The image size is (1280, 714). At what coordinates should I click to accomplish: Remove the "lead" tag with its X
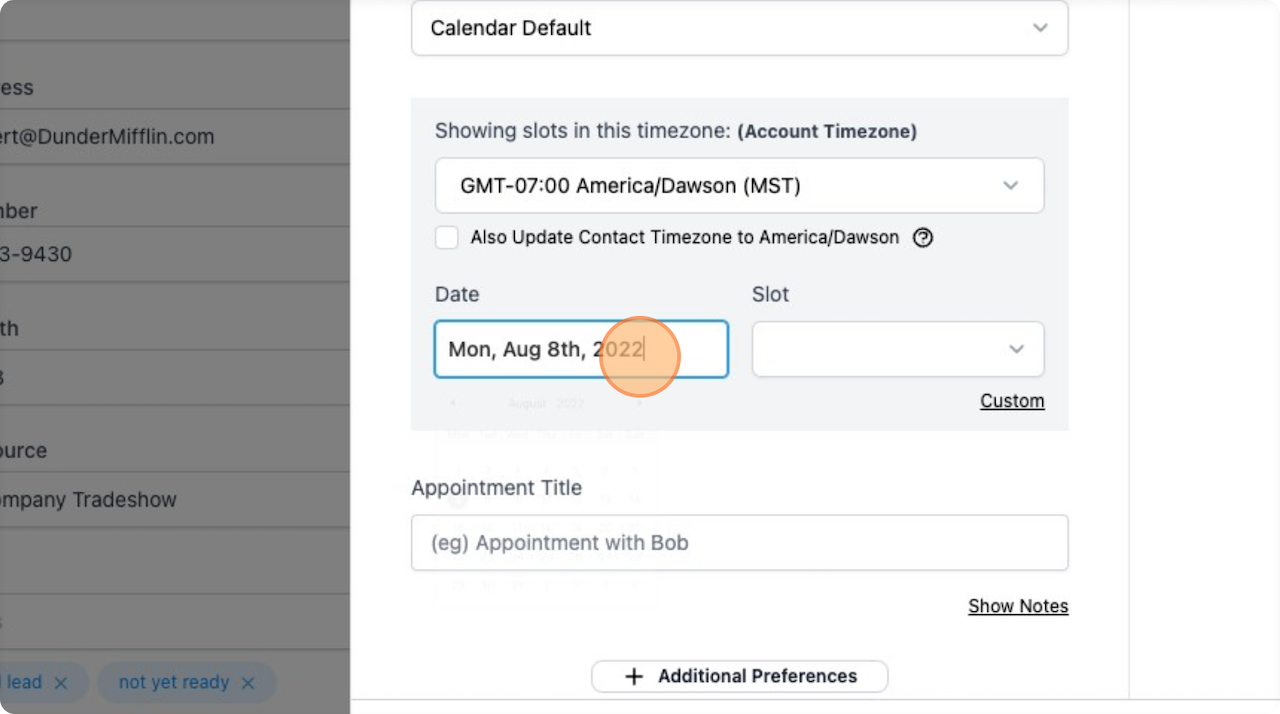click(x=60, y=683)
